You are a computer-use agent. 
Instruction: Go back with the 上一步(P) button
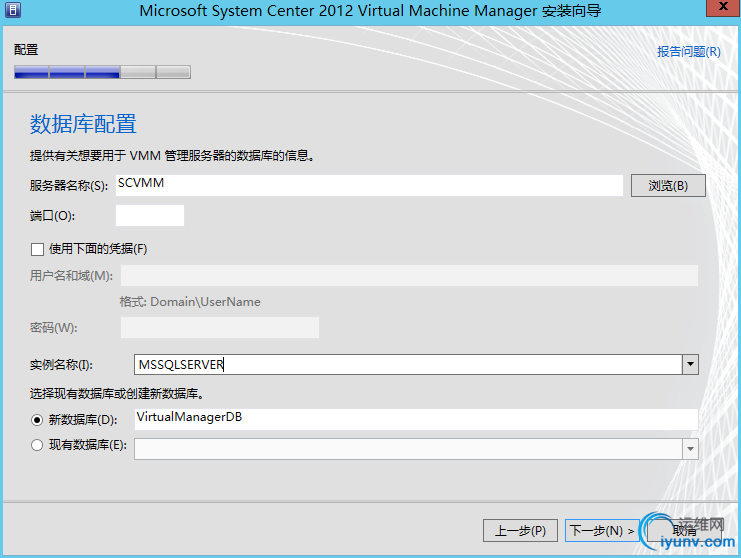[x=520, y=531]
